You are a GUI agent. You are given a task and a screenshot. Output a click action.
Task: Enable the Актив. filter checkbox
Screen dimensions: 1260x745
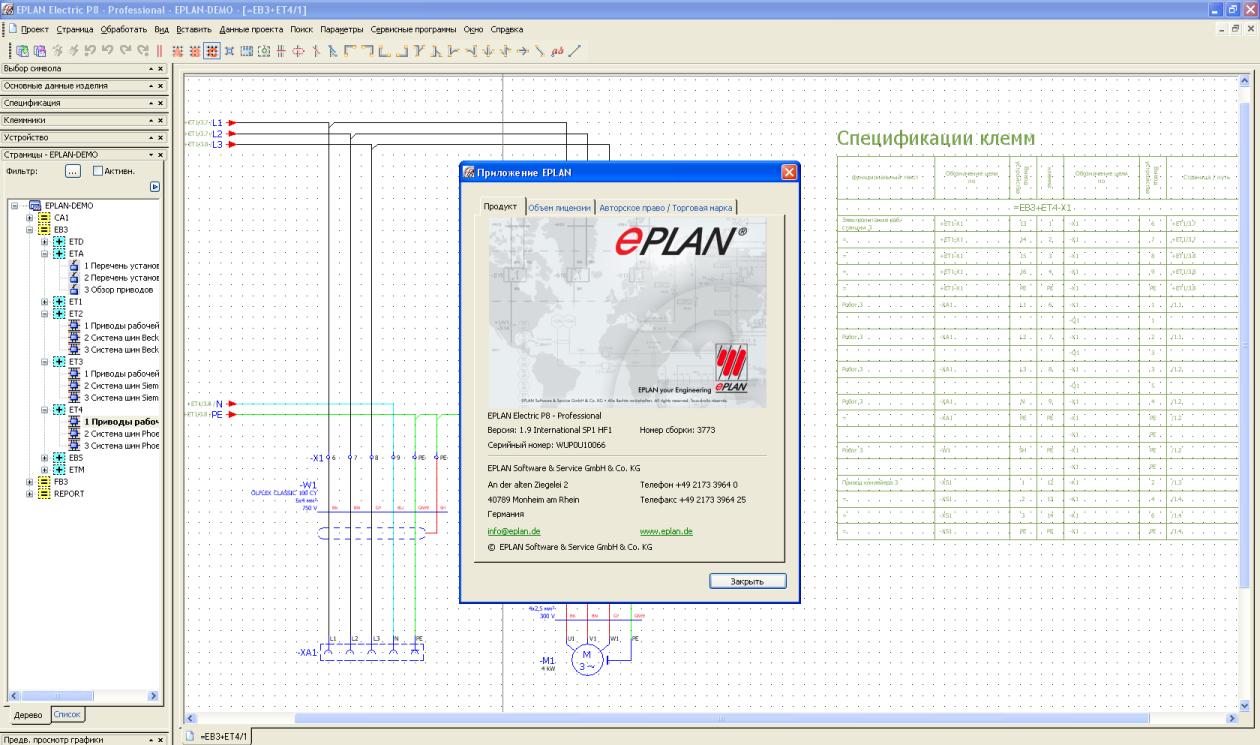[97, 171]
